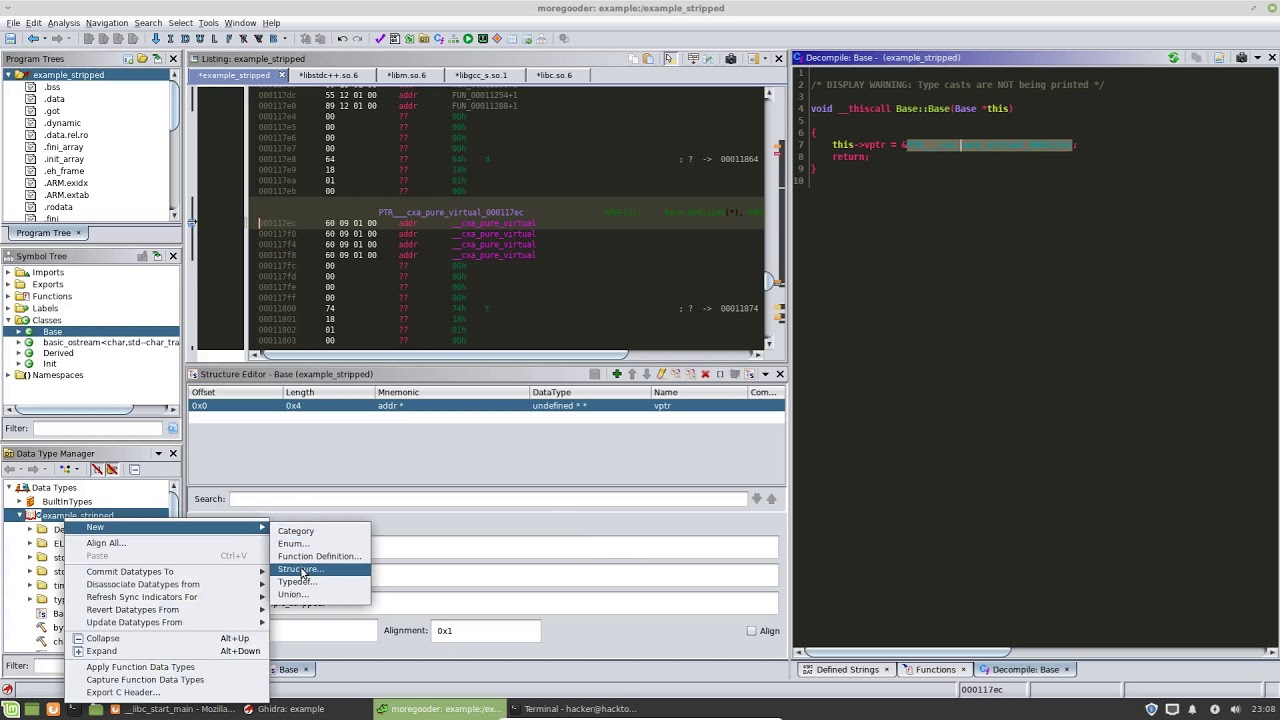Click the Alignment value field showing 0x1

[485, 631]
